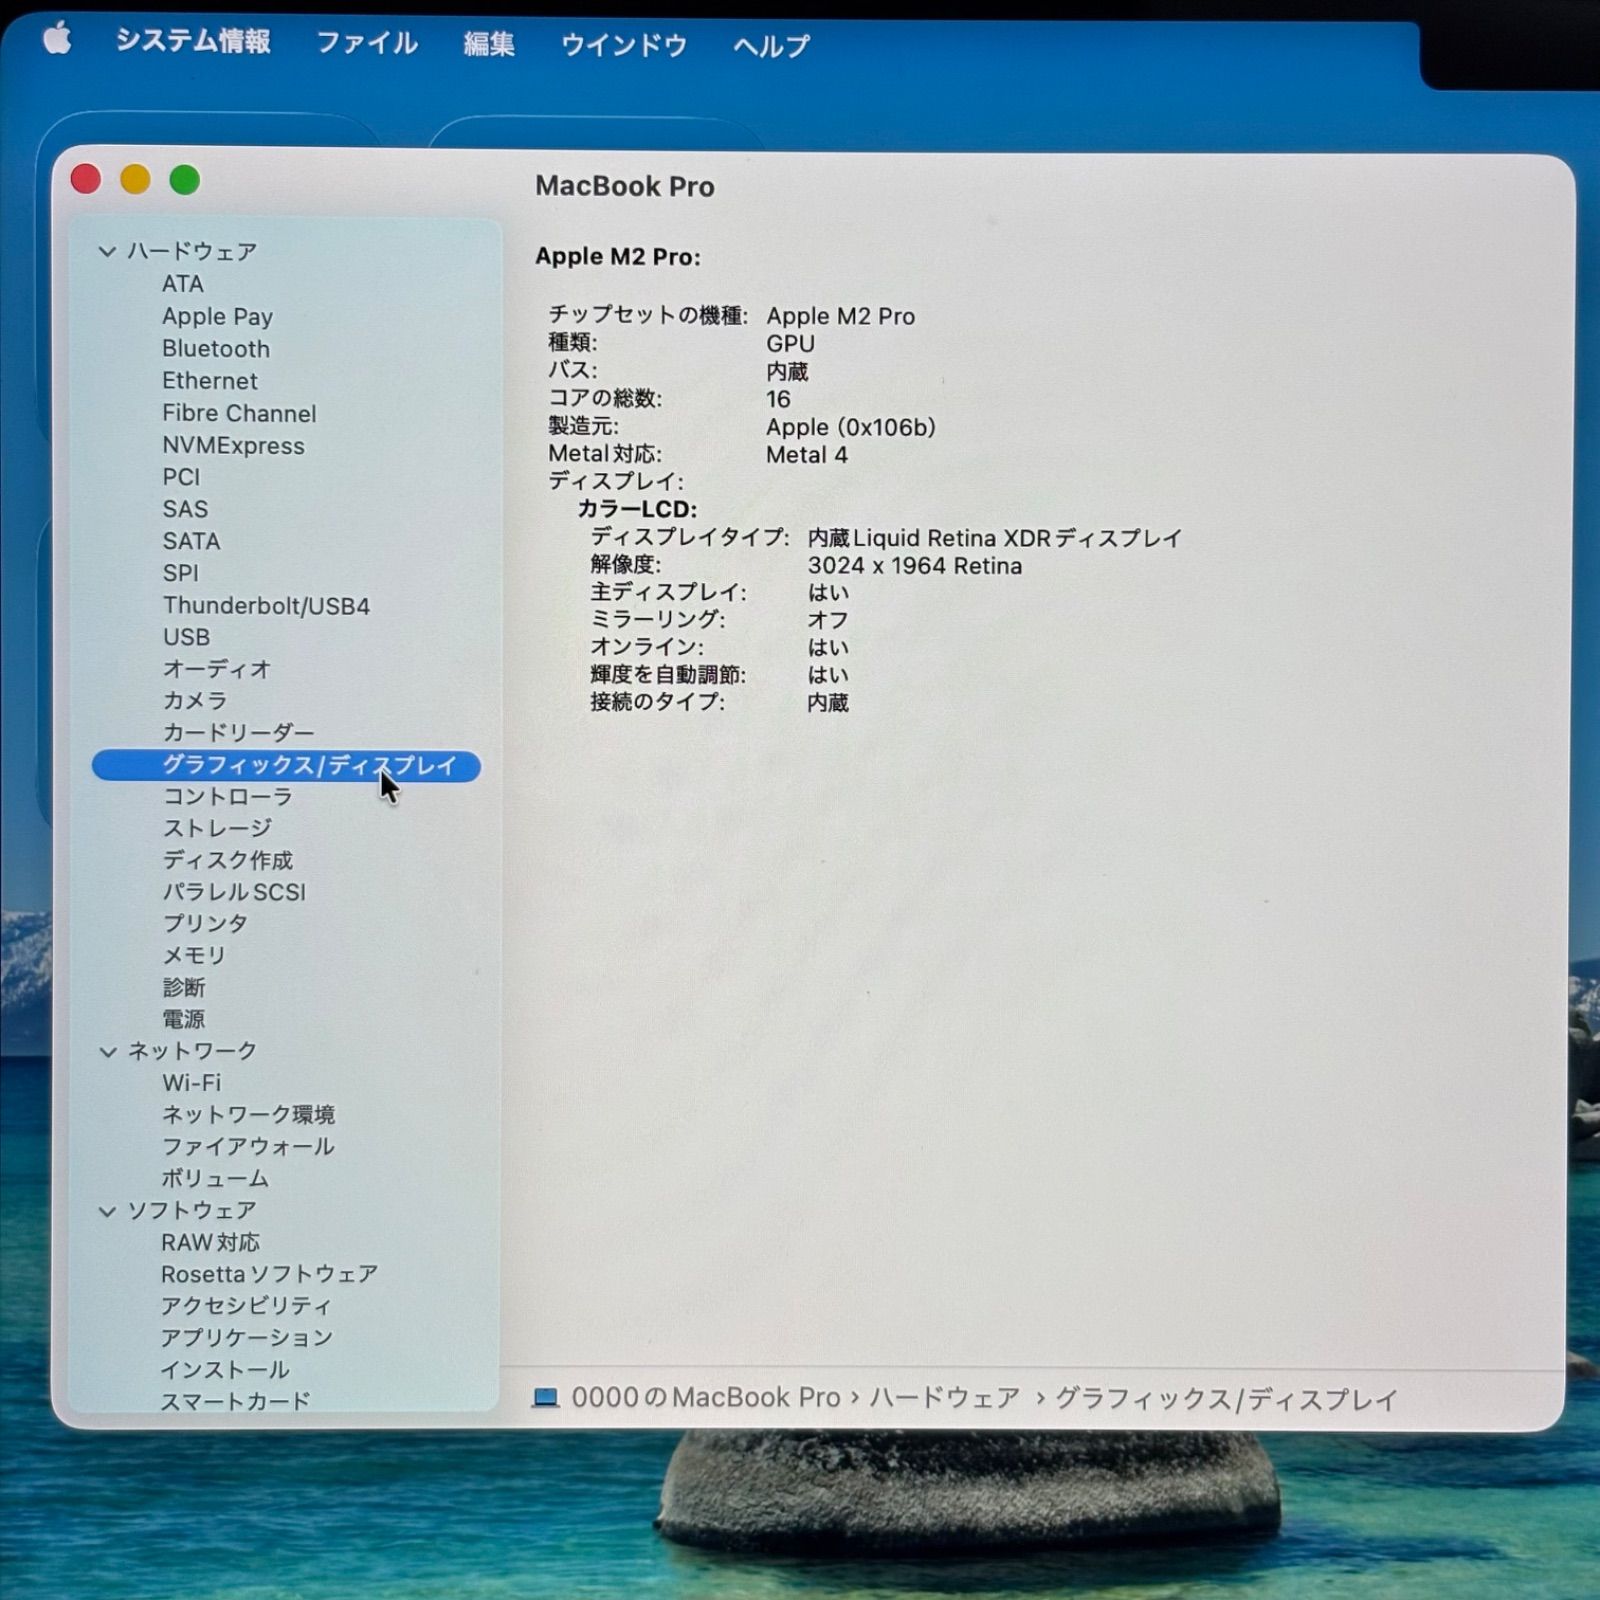Select Wi-Fi in the sidebar
This screenshot has width=1600, height=1600.
click(x=191, y=1083)
